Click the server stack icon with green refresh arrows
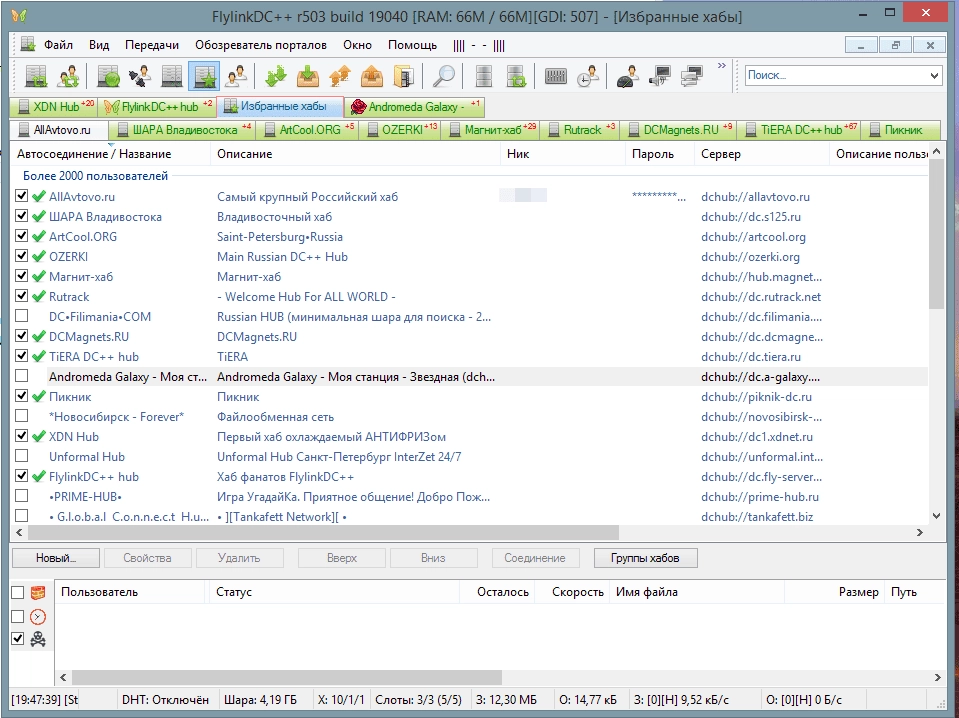This screenshot has height=718, width=959. (516, 76)
